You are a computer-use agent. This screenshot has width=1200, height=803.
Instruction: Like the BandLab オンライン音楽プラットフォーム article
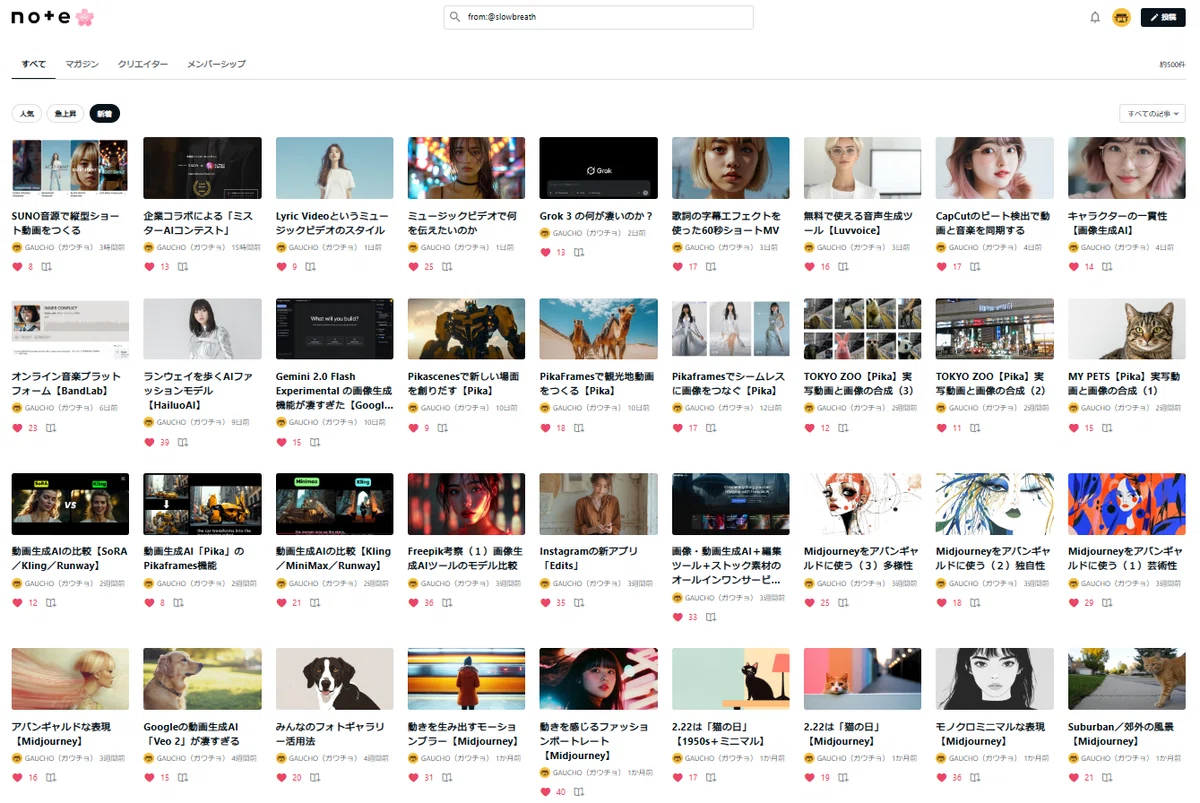(x=17, y=428)
